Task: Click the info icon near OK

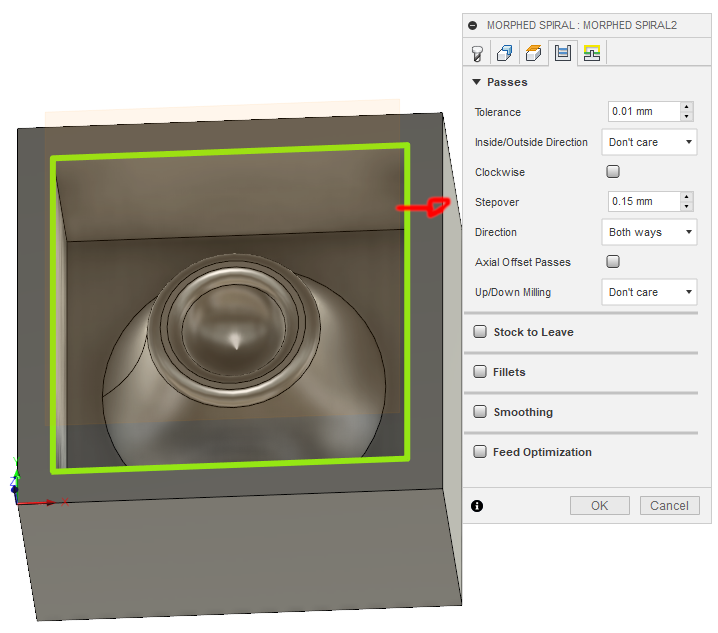Action: click(477, 506)
